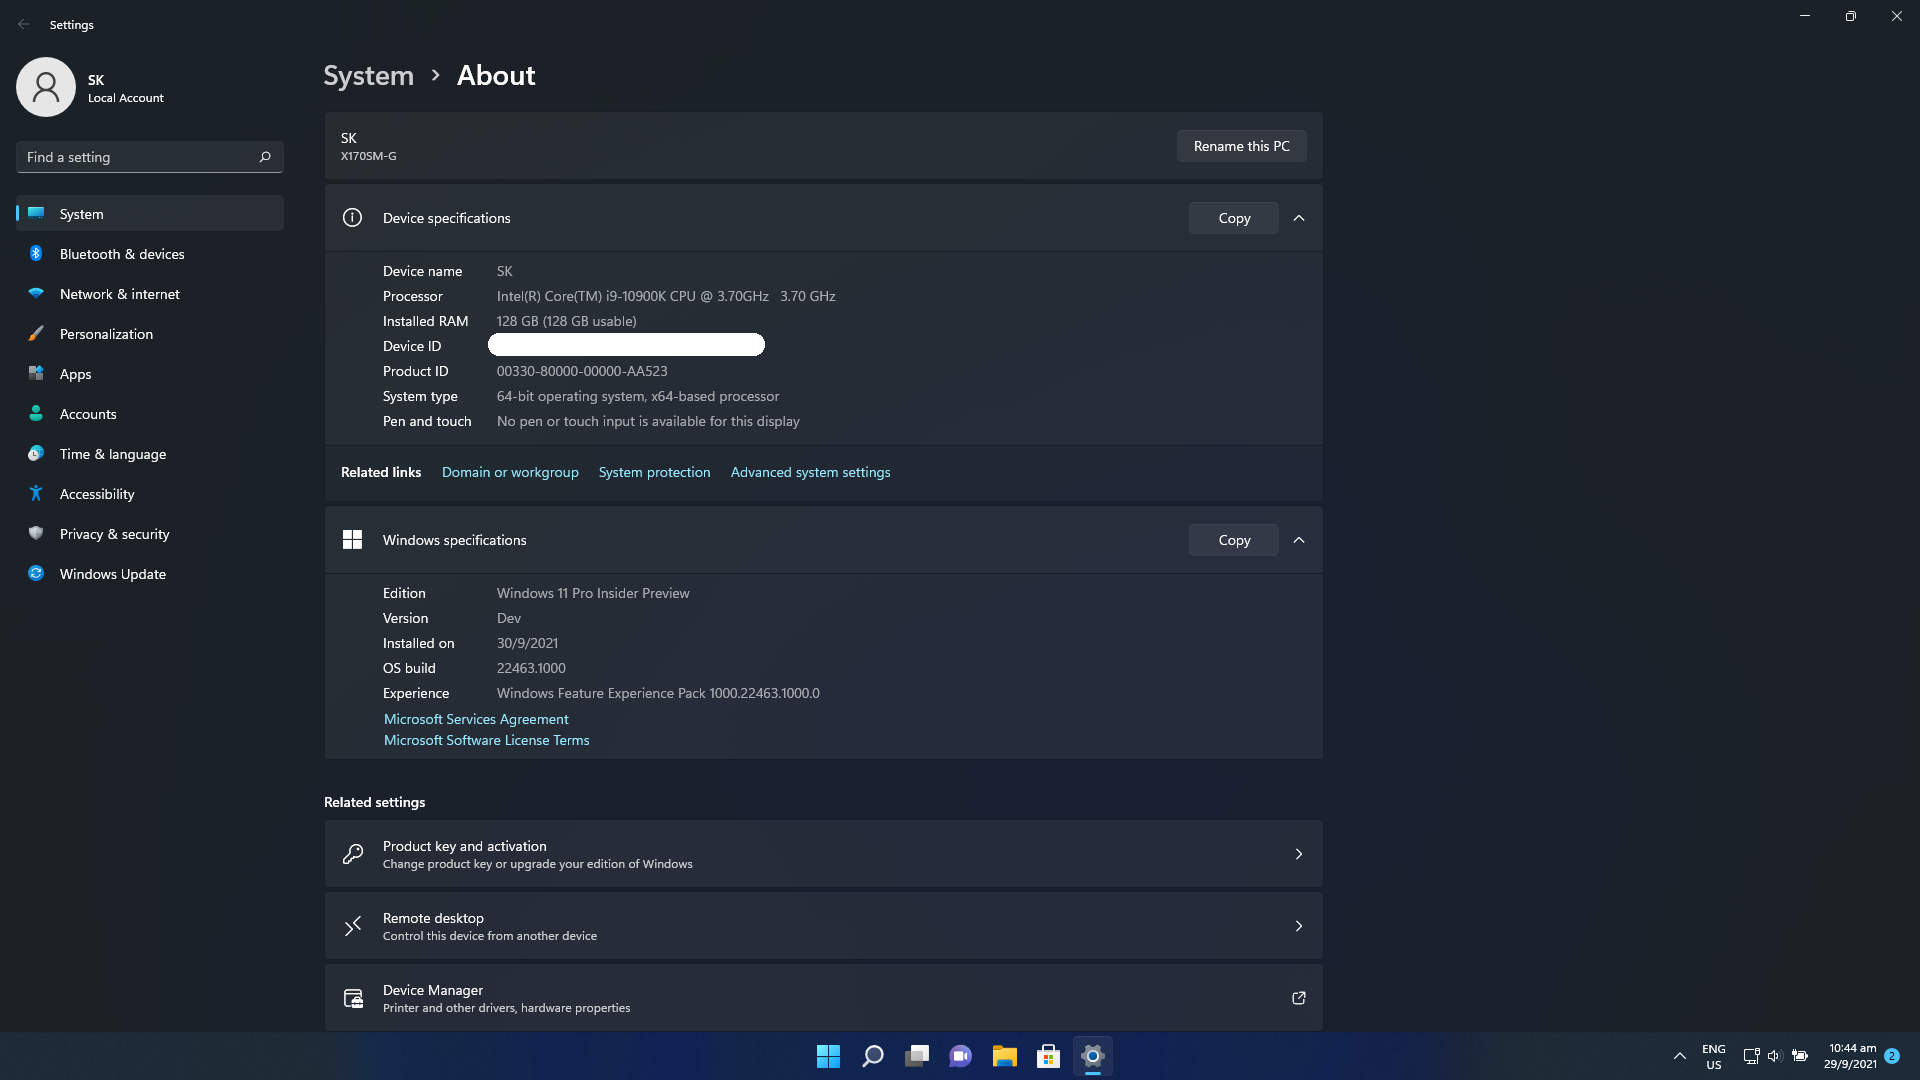Click the Processor value text
Viewport: 1920px width, 1080px height.
[x=666, y=296]
